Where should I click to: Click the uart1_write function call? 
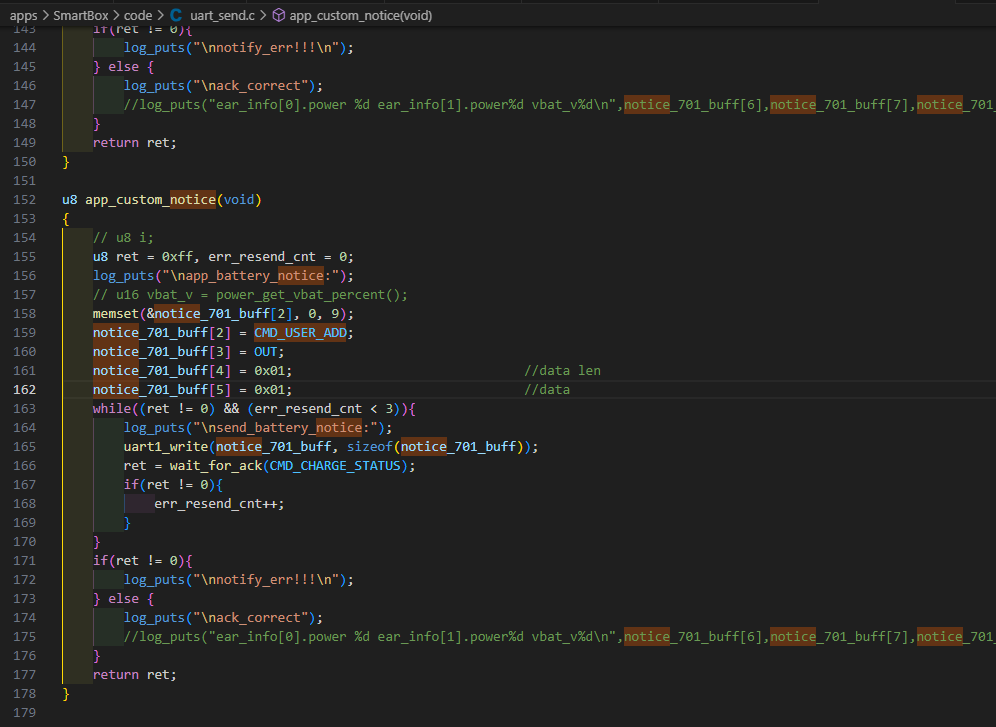(x=166, y=446)
